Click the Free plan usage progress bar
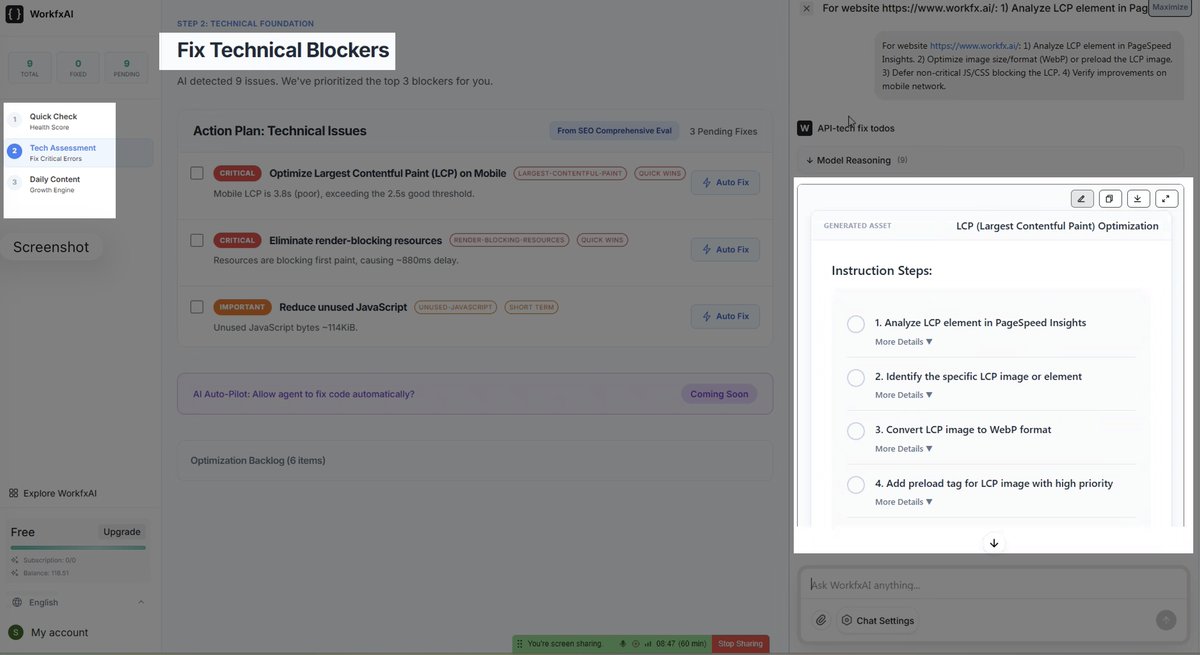This screenshot has height=655, width=1200. click(x=78, y=548)
